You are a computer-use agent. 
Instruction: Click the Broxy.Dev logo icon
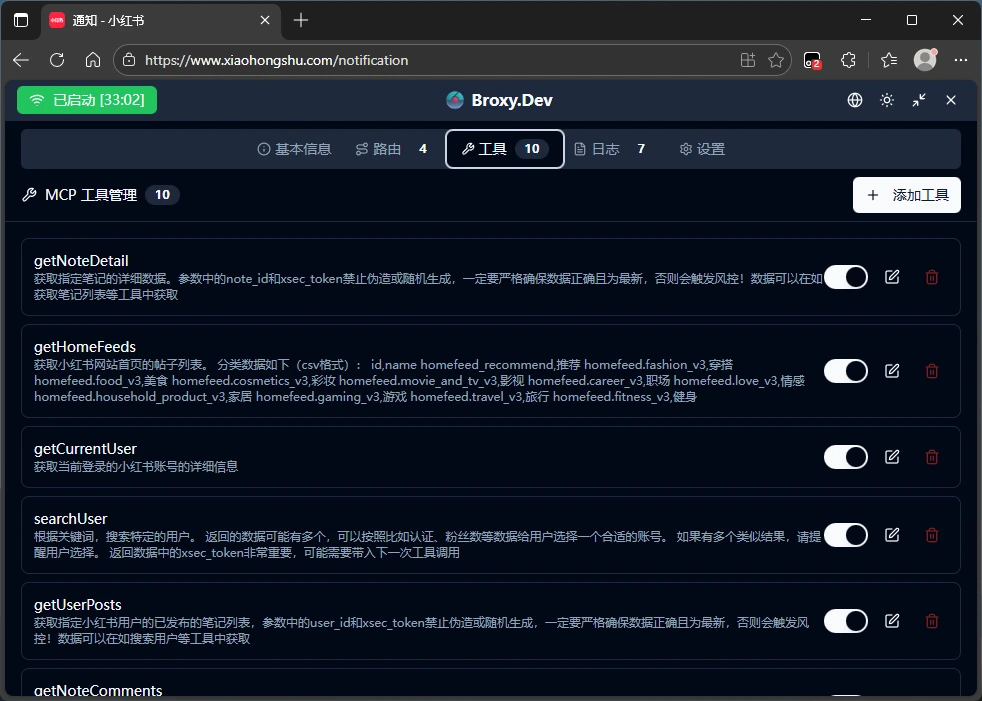pyautogui.click(x=455, y=100)
